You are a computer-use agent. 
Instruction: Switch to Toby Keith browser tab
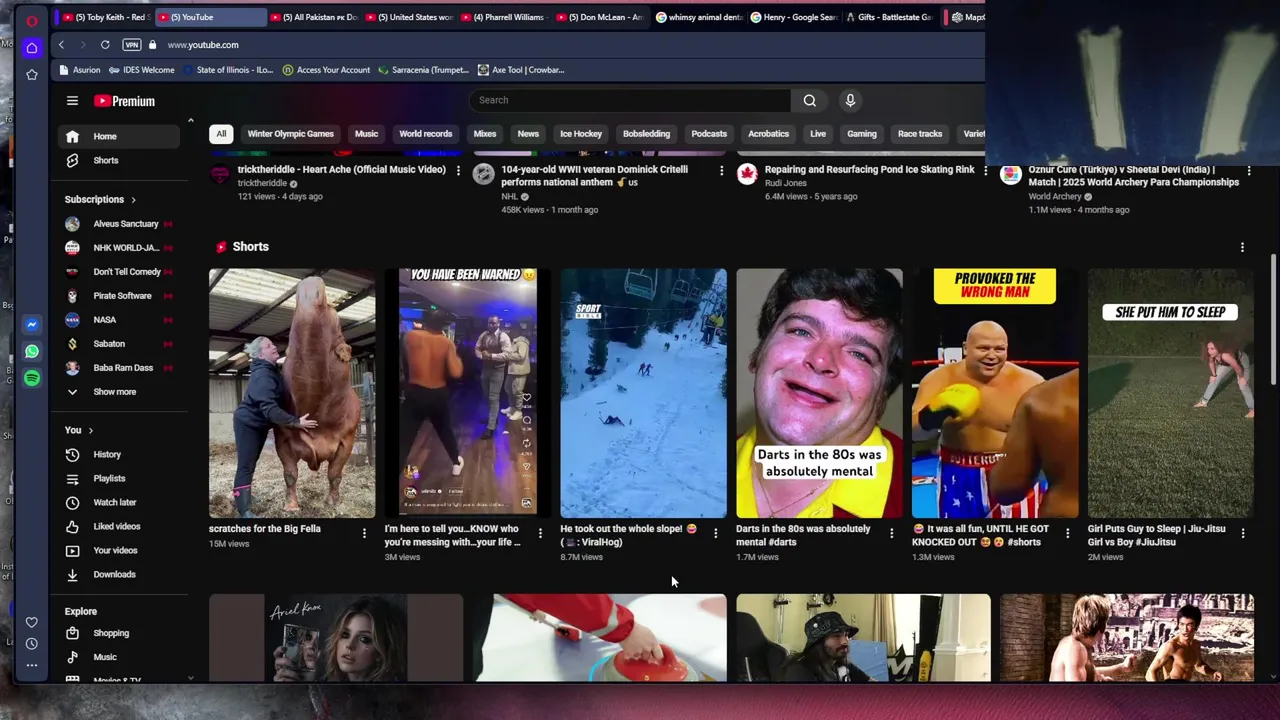(x=105, y=17)
